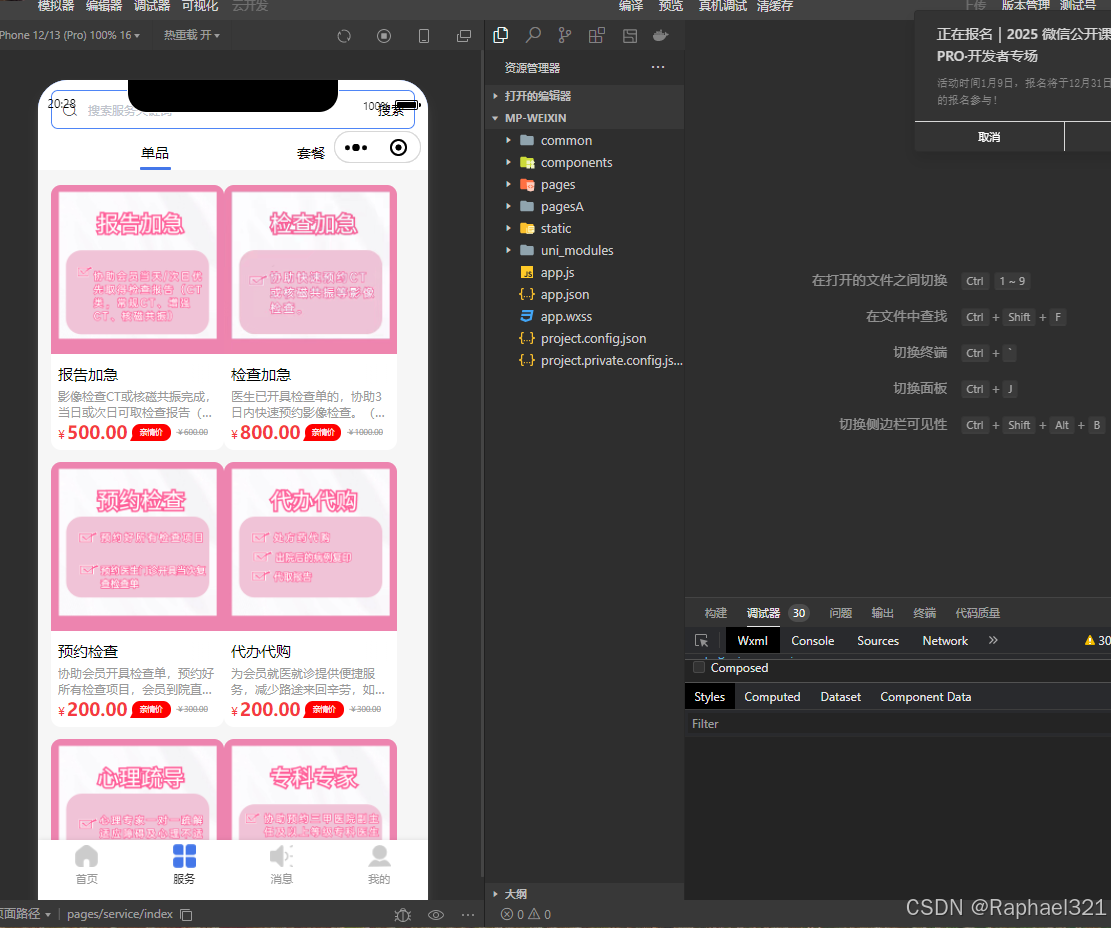
Task: Select the 套餐 packages tab in the app
Action: 310,153
